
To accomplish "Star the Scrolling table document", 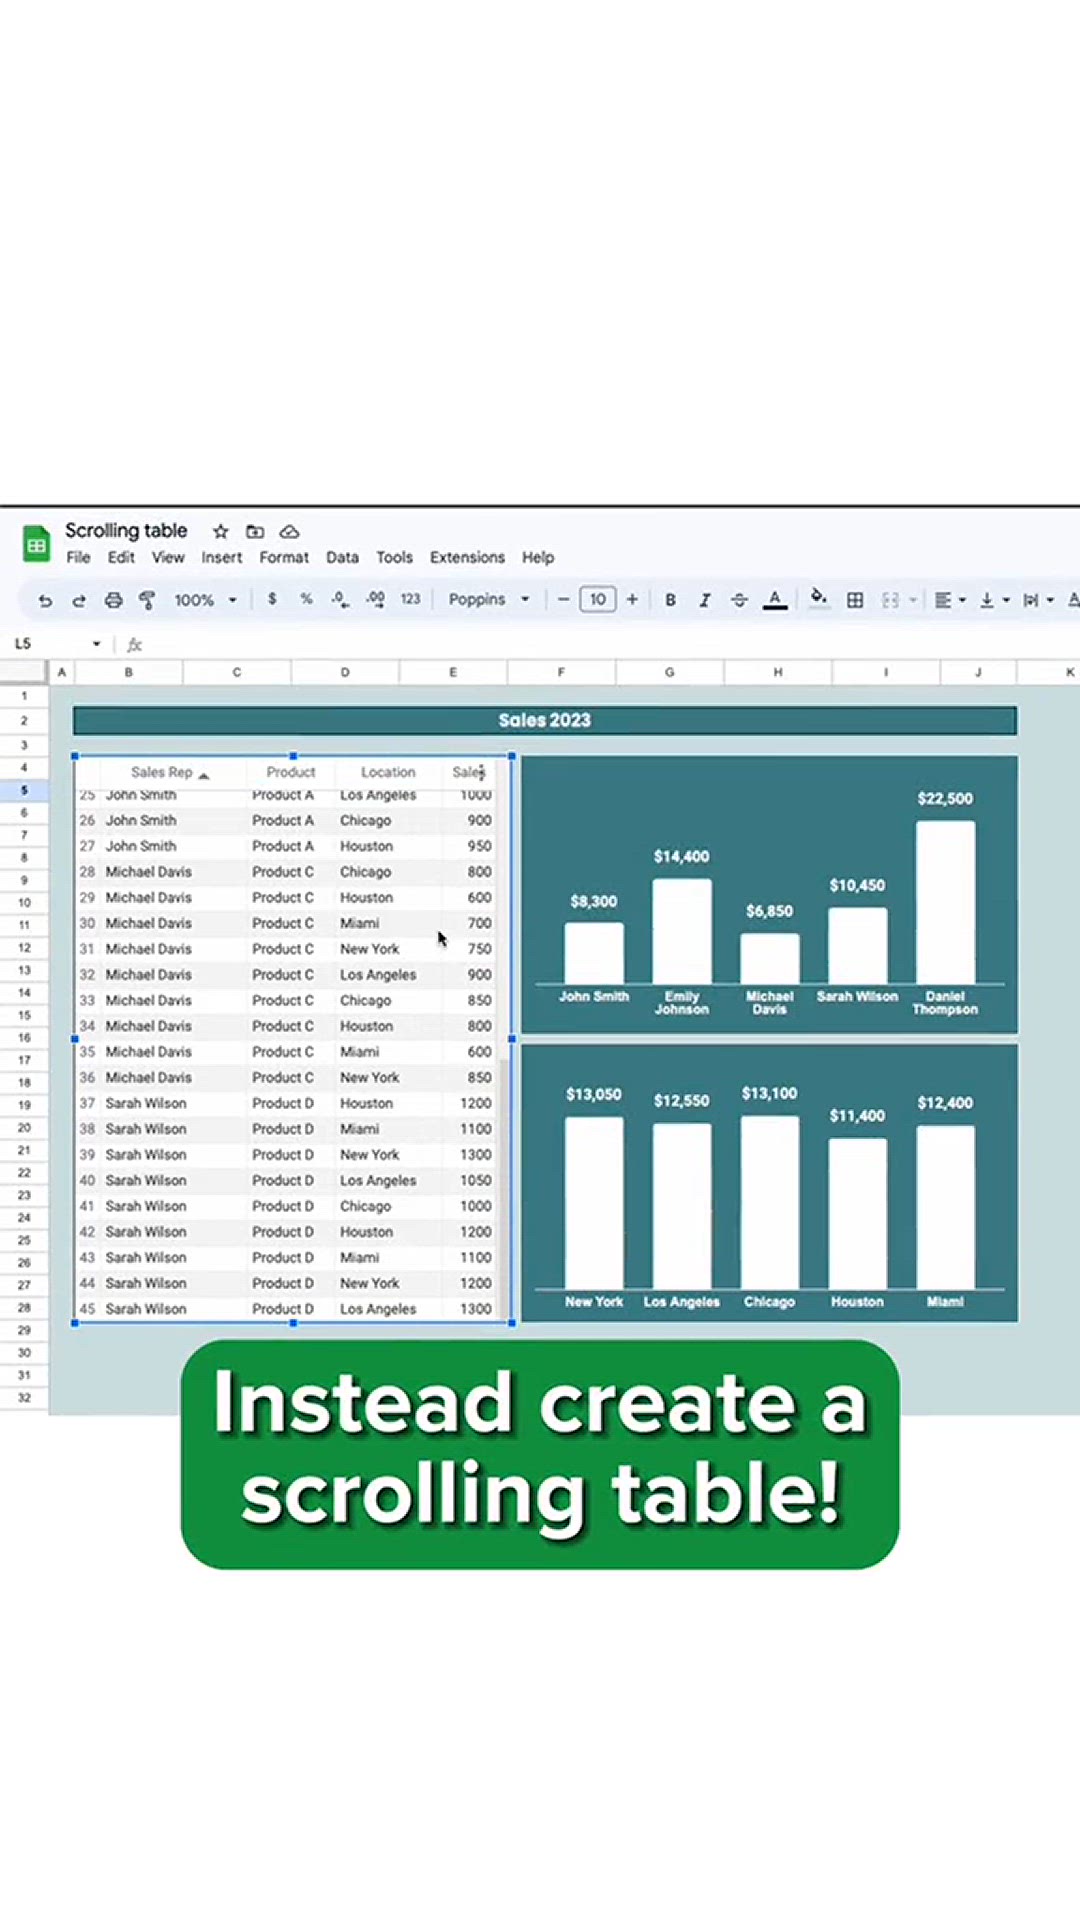I will (221, 532).
